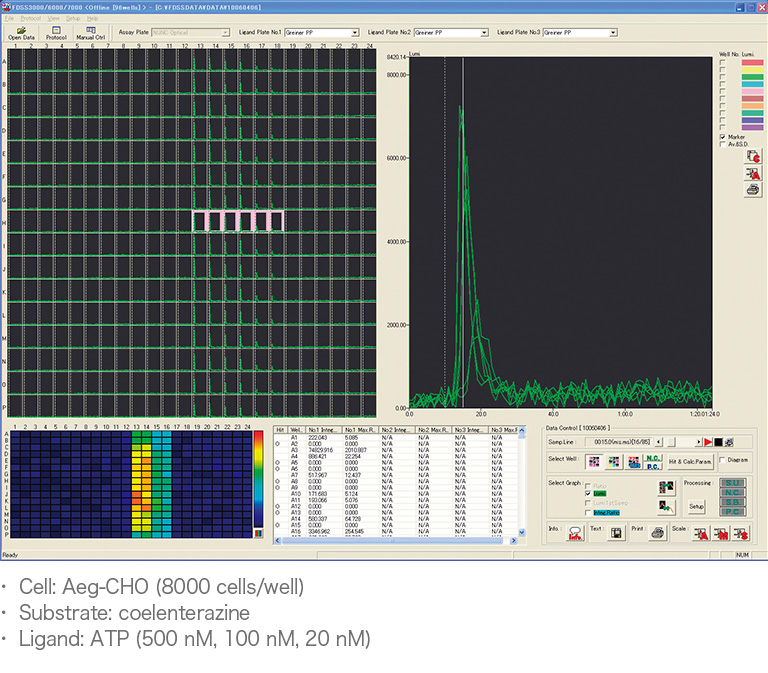Click the Open Data toolbar icon

(x=22, y=33)
